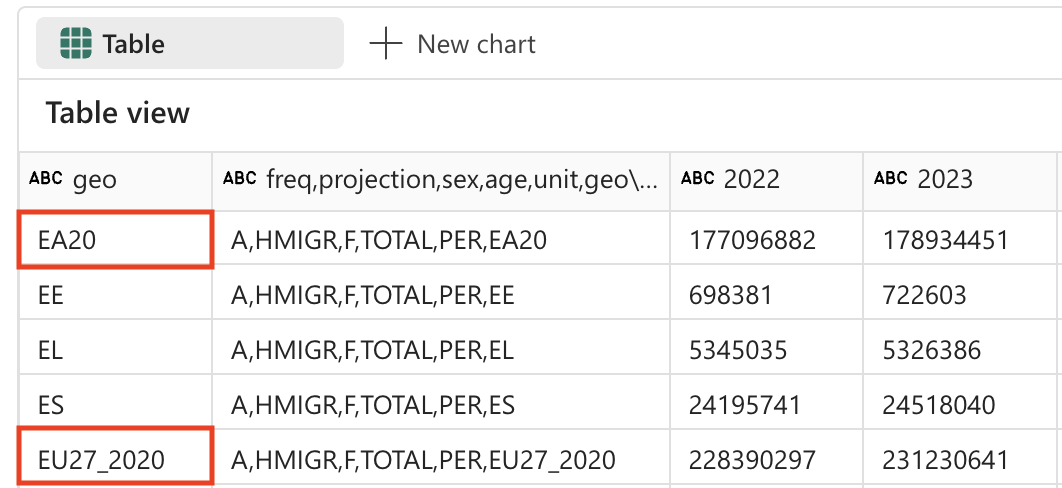
Task: Click the ABC type icon on geo column
Action: [x=46, y=179]
